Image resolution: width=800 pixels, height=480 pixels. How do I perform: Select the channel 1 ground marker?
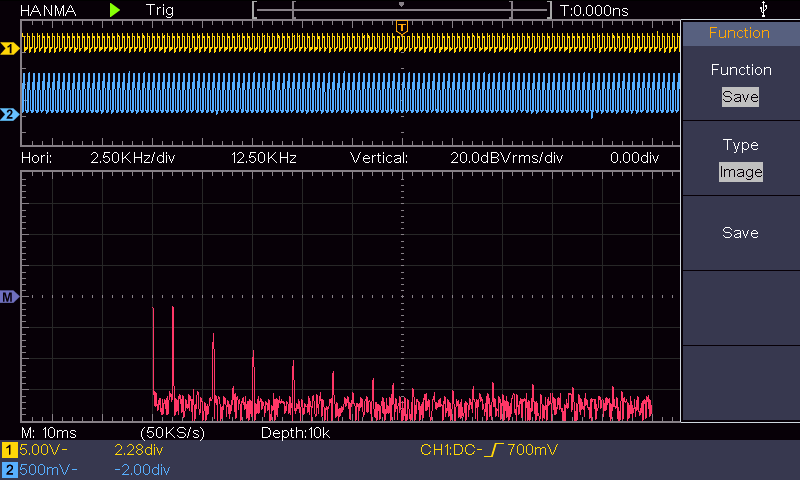click(x=10, y=48)
